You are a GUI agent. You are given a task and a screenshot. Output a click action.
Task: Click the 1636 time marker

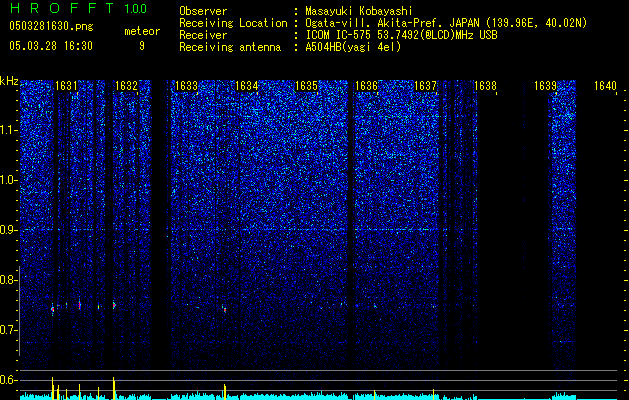pyautogui.click(x=366, y=86)
